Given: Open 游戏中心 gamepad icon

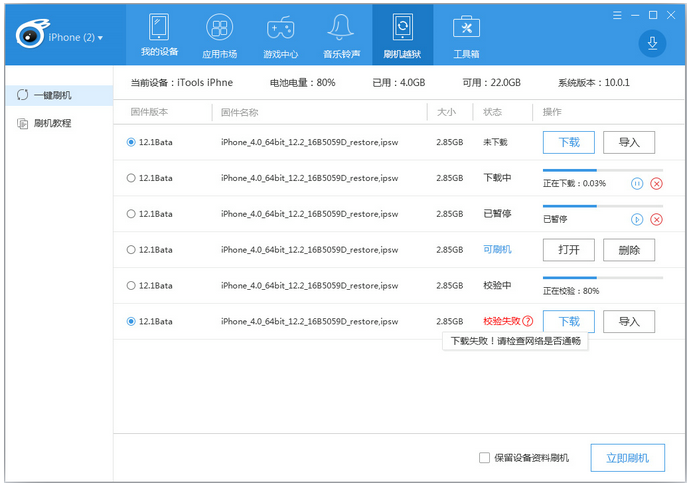Looking at the screenshot, I should 279,27.
